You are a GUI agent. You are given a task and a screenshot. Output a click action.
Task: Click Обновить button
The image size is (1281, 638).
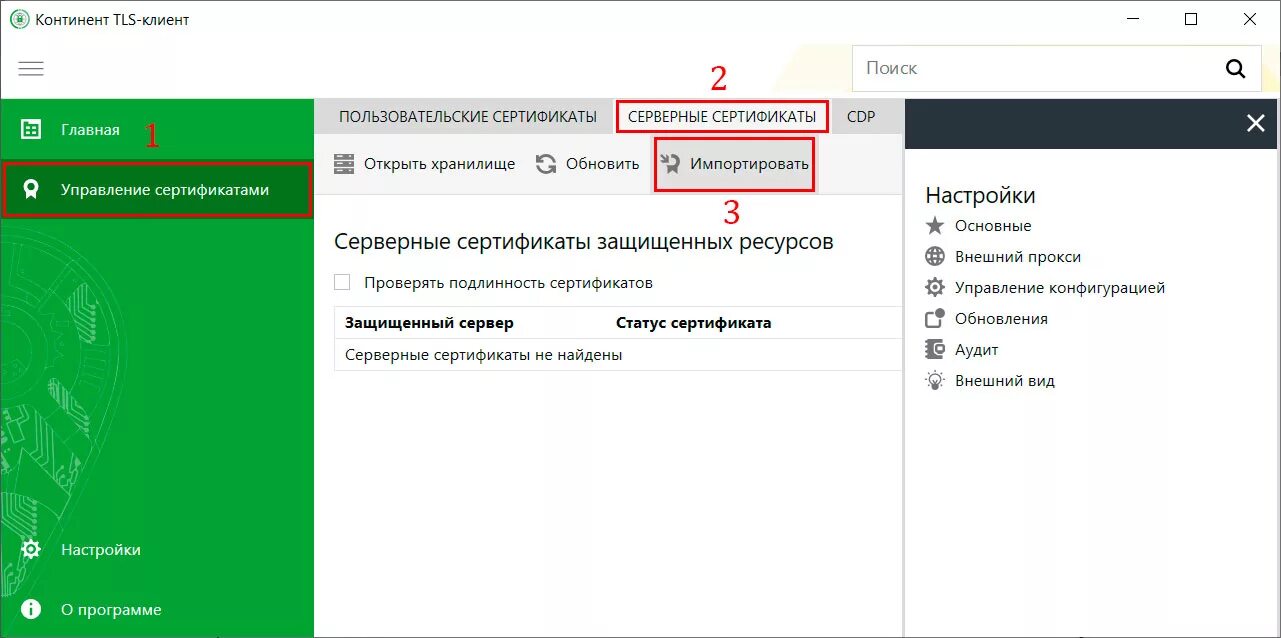588,164
